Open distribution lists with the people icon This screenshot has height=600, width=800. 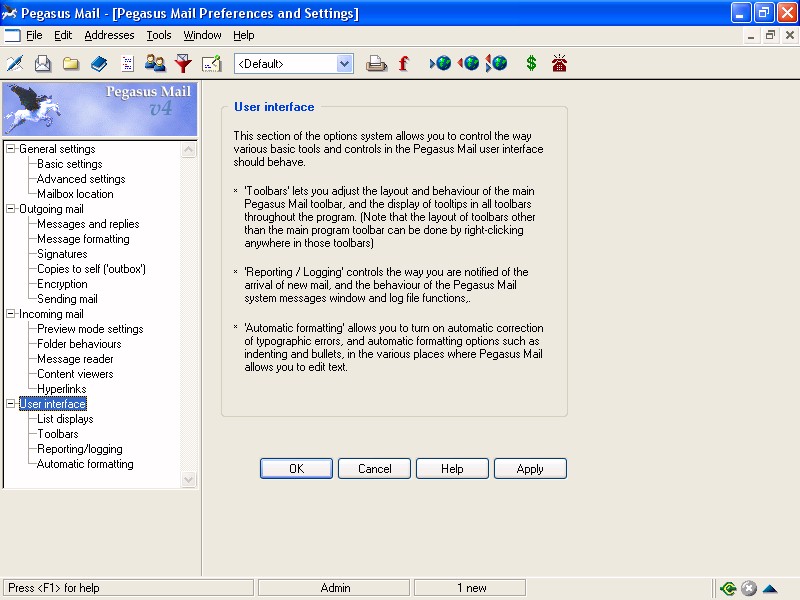155,64
